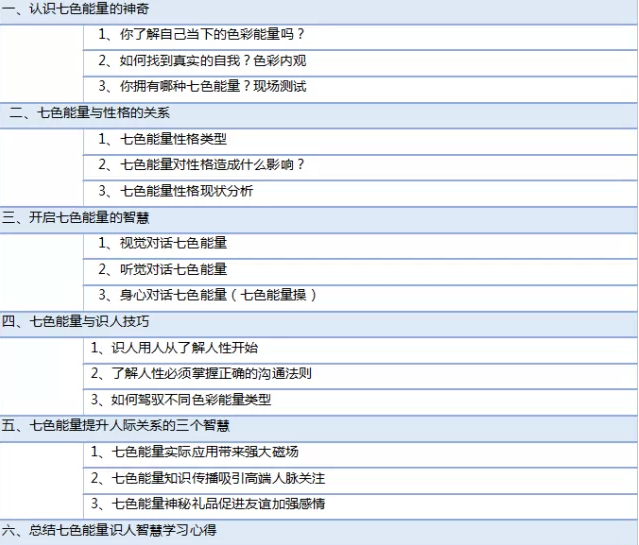Image resolution: width=639 pixels, height=545 pixels.
Task: Select row 七色能量对性格造成什么影响？
Action: 360,168
